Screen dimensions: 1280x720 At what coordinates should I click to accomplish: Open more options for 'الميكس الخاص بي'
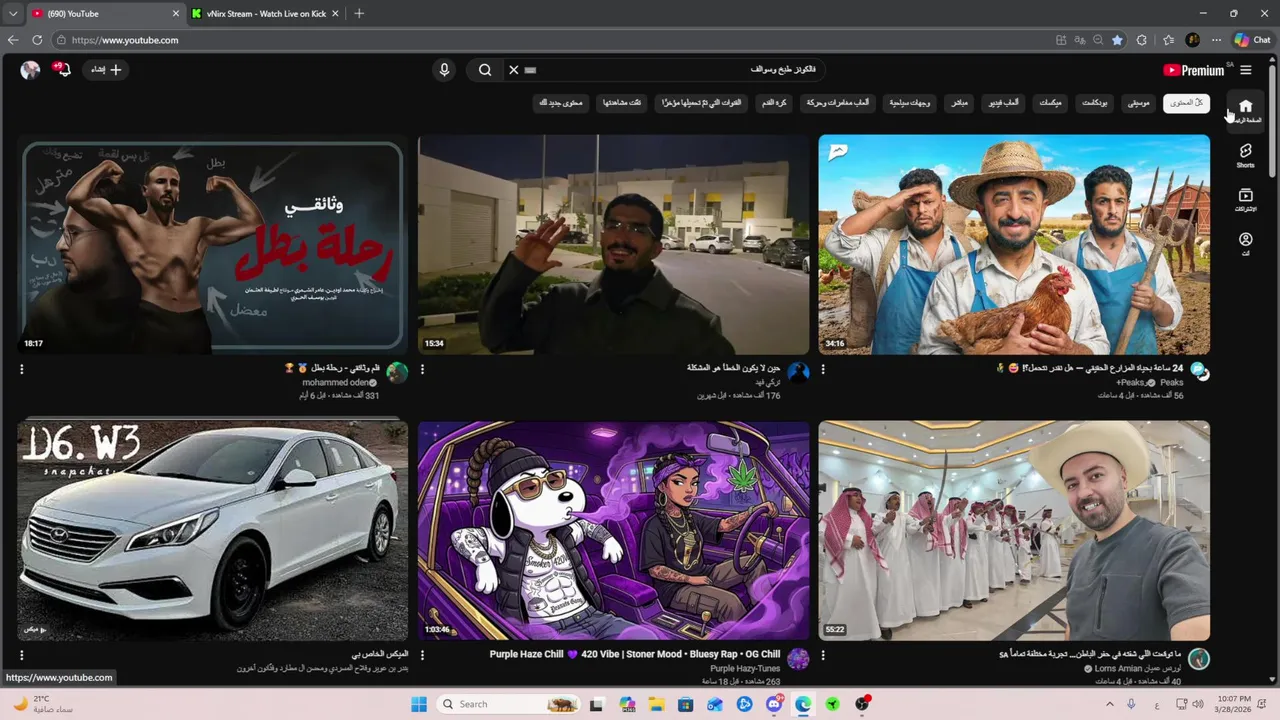pos(21,655)
